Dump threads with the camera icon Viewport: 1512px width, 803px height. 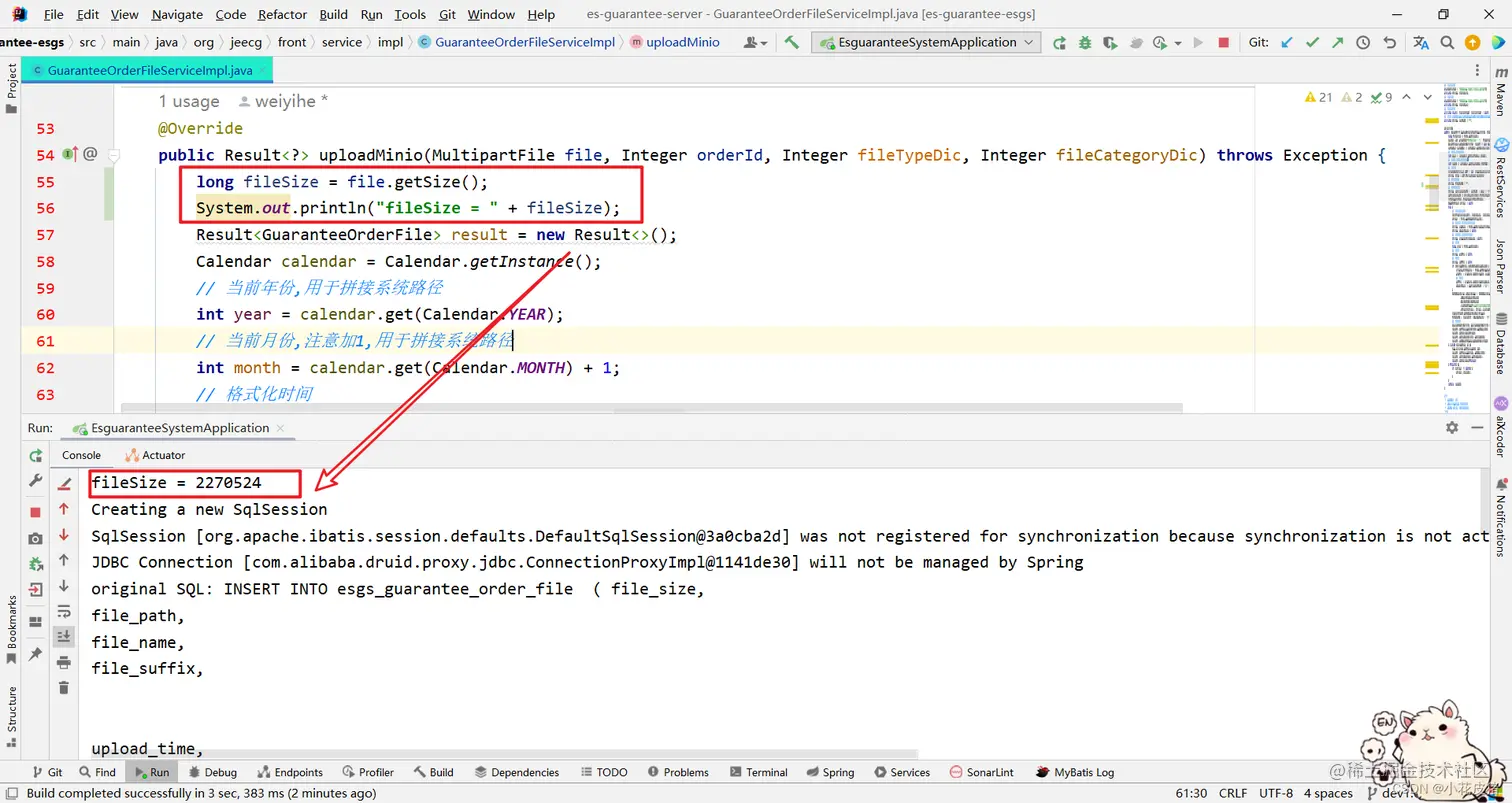pyautogui.click(x=36, y=538)
